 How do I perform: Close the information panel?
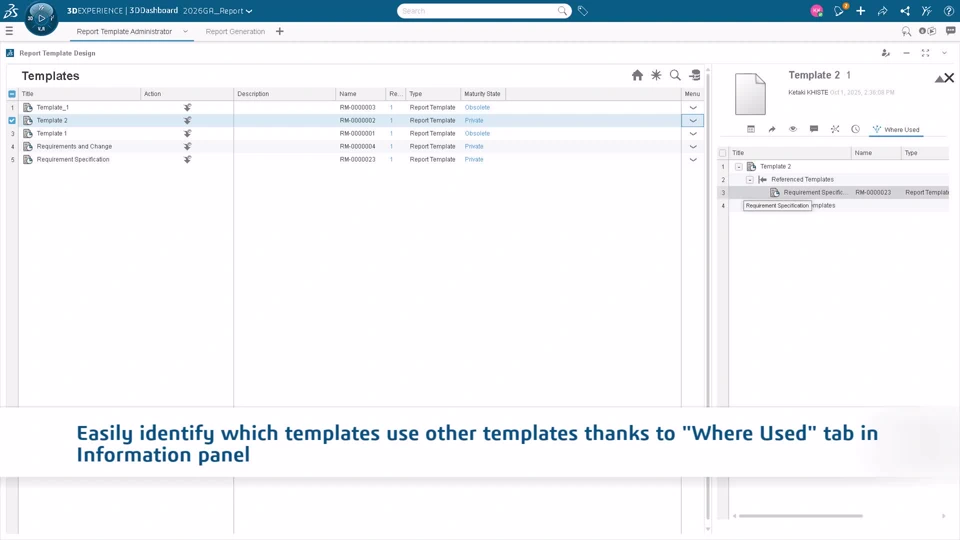point(949,78)
